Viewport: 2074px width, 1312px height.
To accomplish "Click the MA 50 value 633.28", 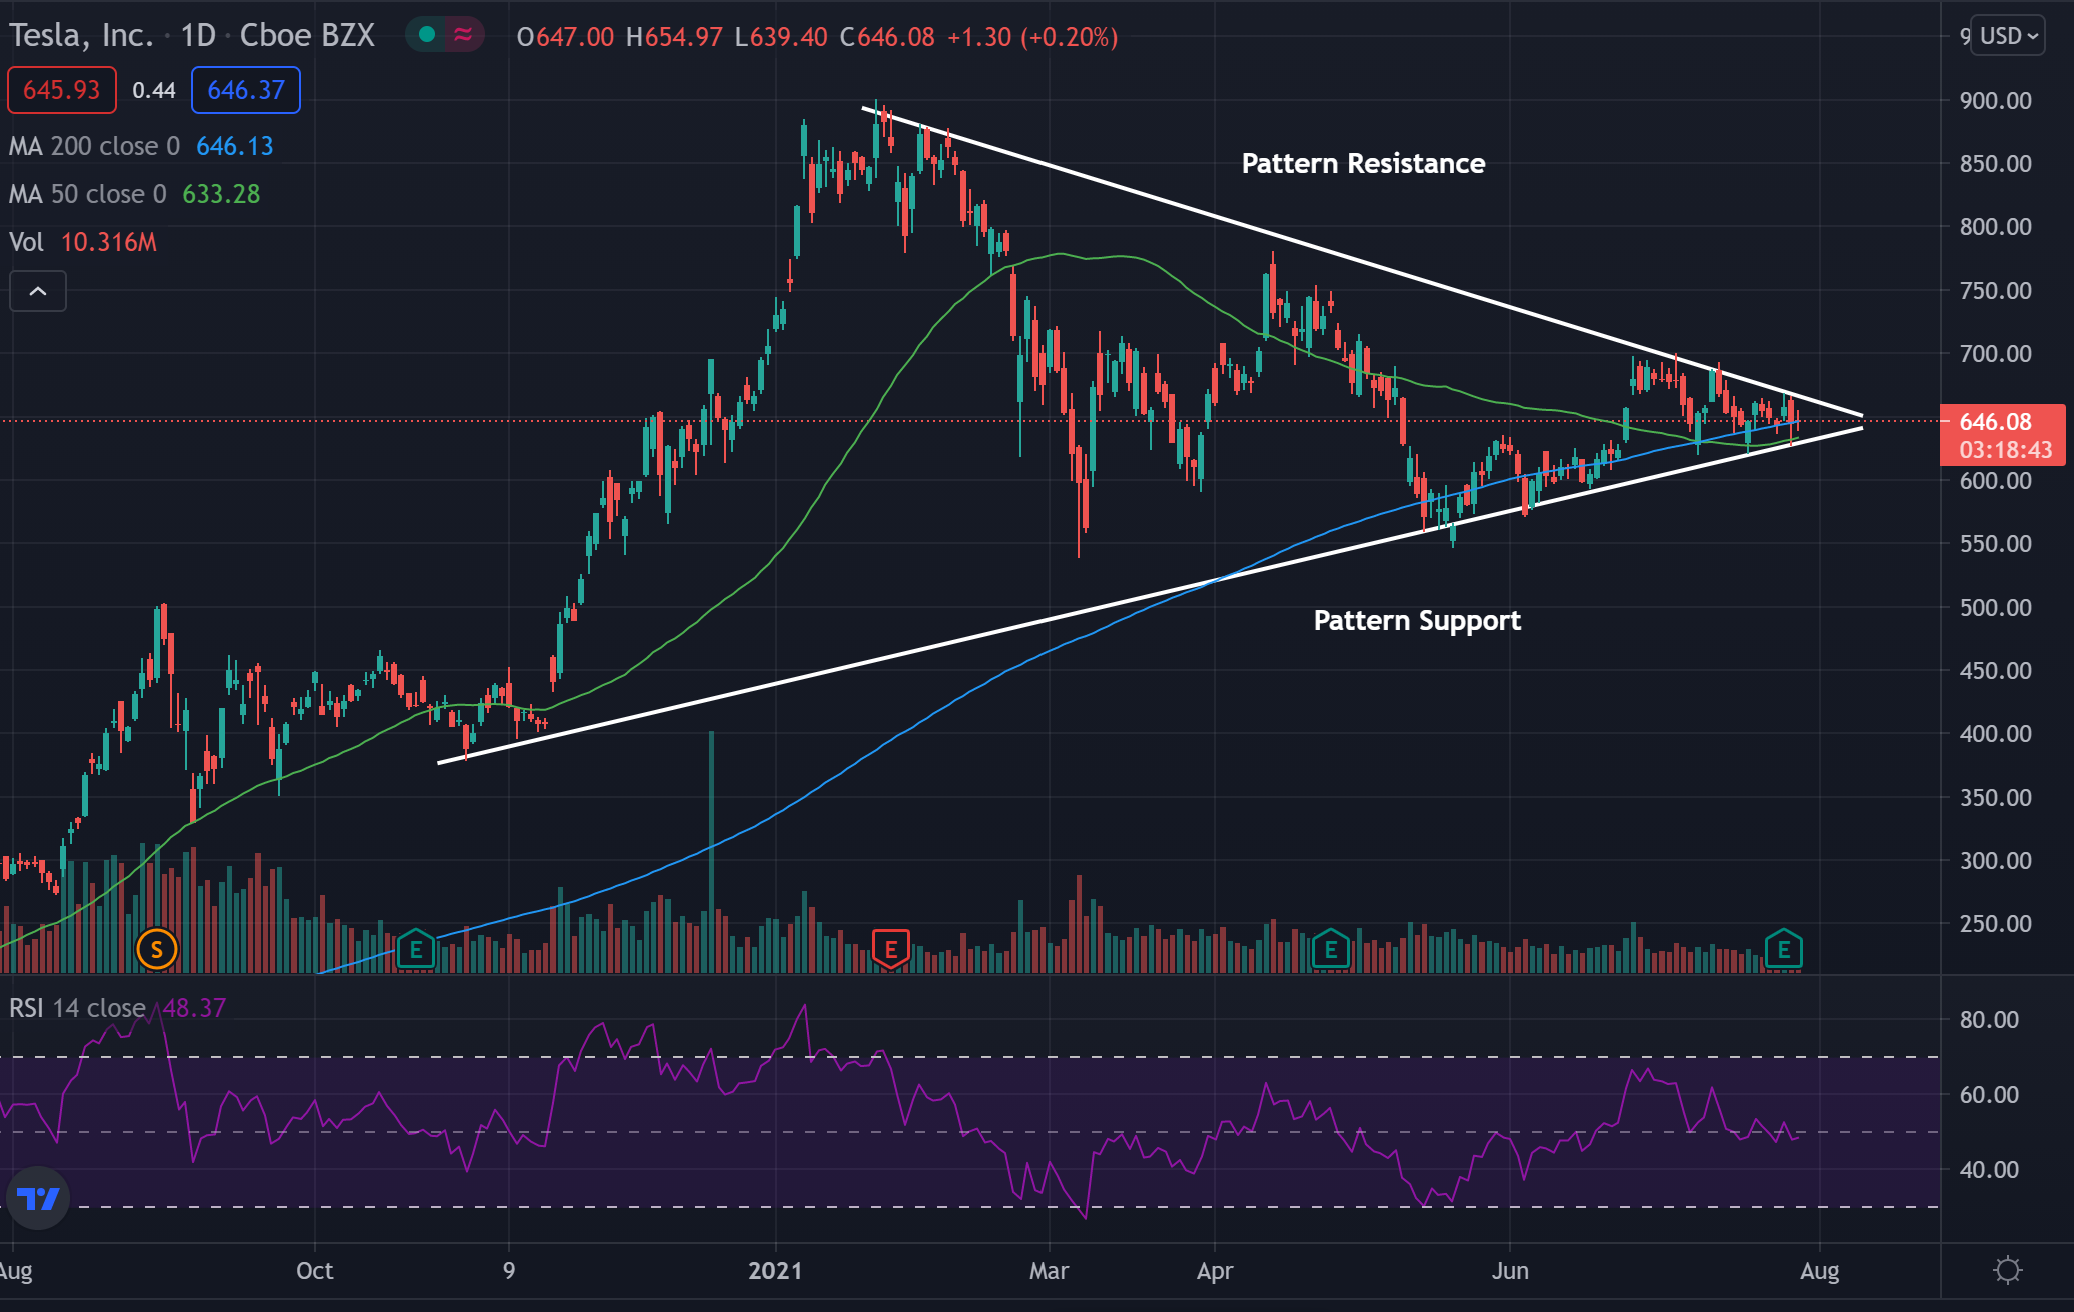I will (221, 194).
